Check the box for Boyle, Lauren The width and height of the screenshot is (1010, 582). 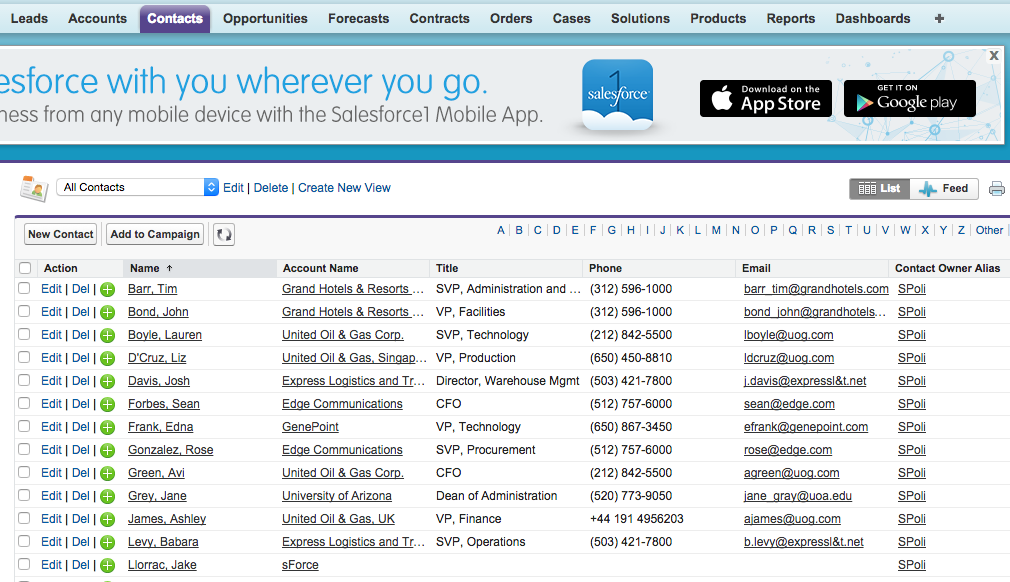(x=24, y=334)
